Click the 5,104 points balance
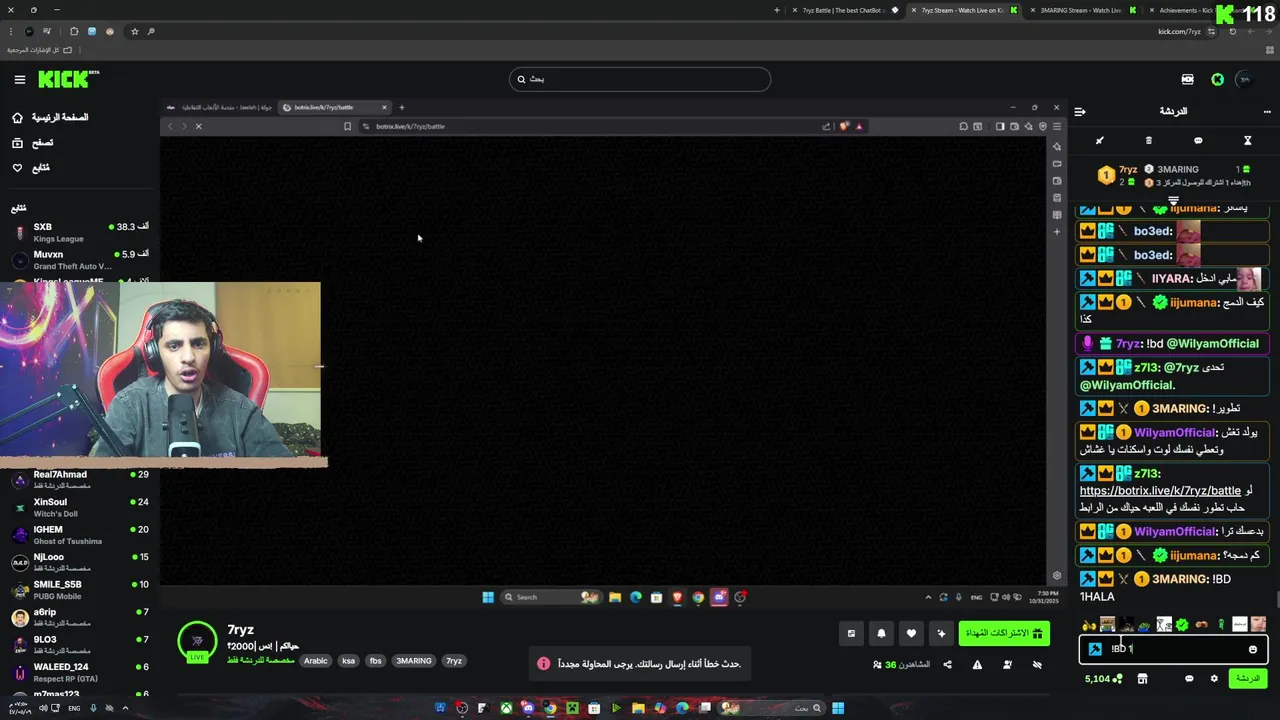 [x=1103, y=678]
